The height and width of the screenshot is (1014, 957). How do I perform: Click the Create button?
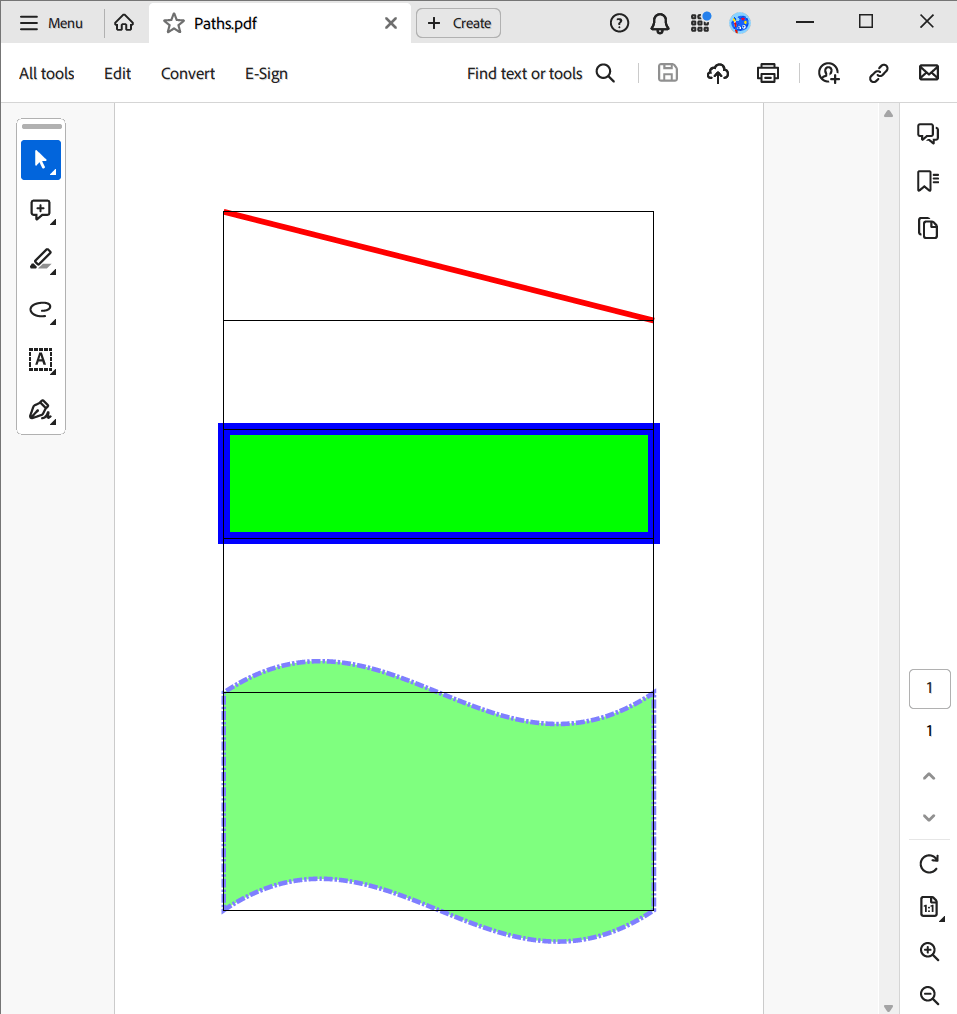458,23
